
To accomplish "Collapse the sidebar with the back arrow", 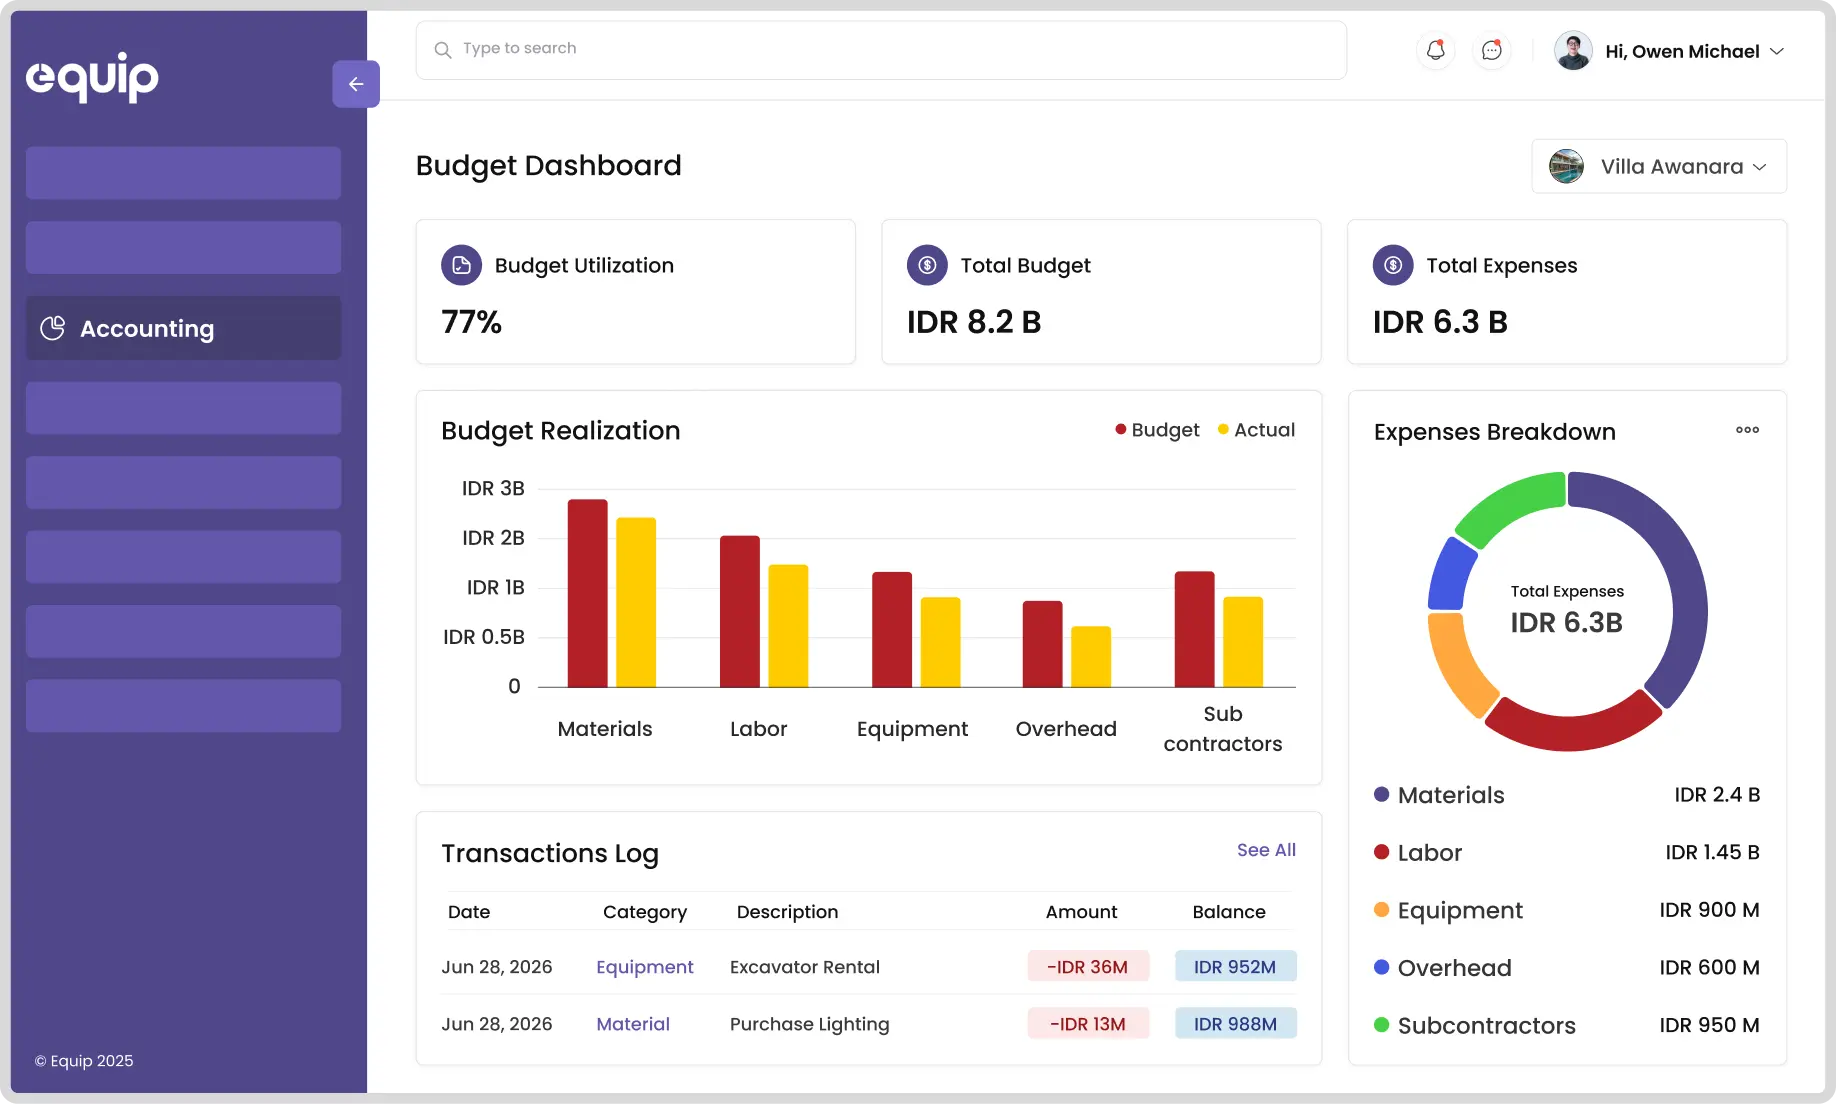I will [355, 84].
